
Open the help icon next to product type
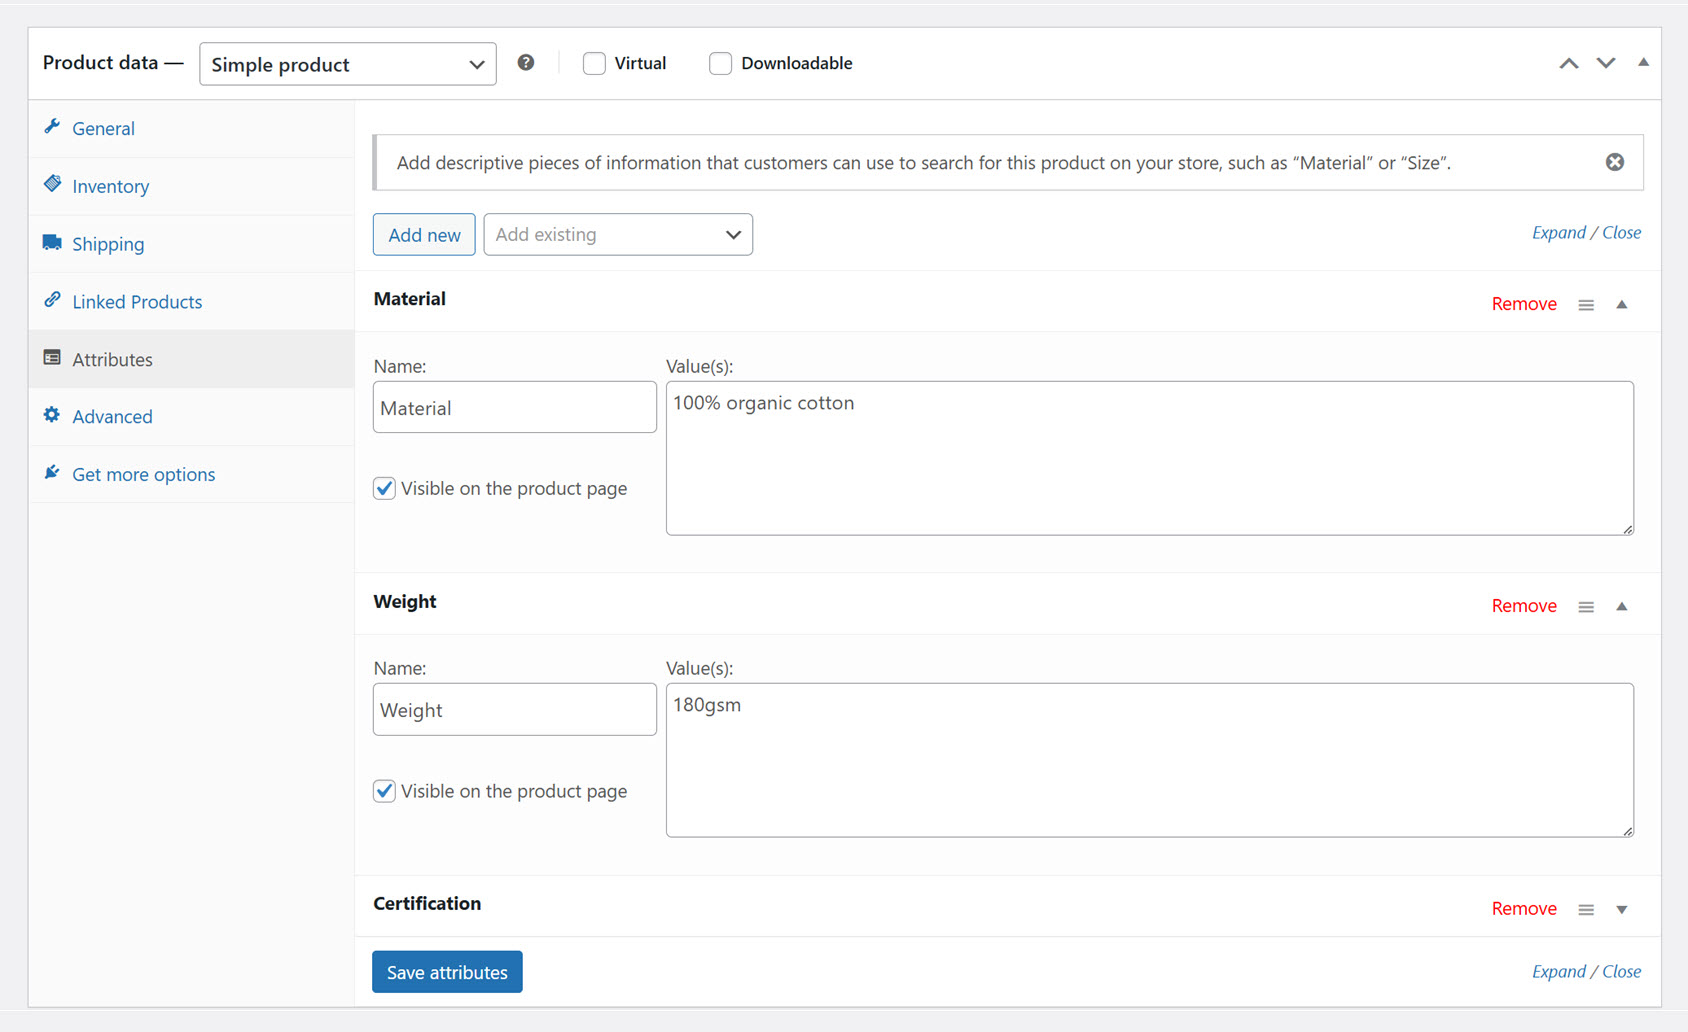(526, 62)
